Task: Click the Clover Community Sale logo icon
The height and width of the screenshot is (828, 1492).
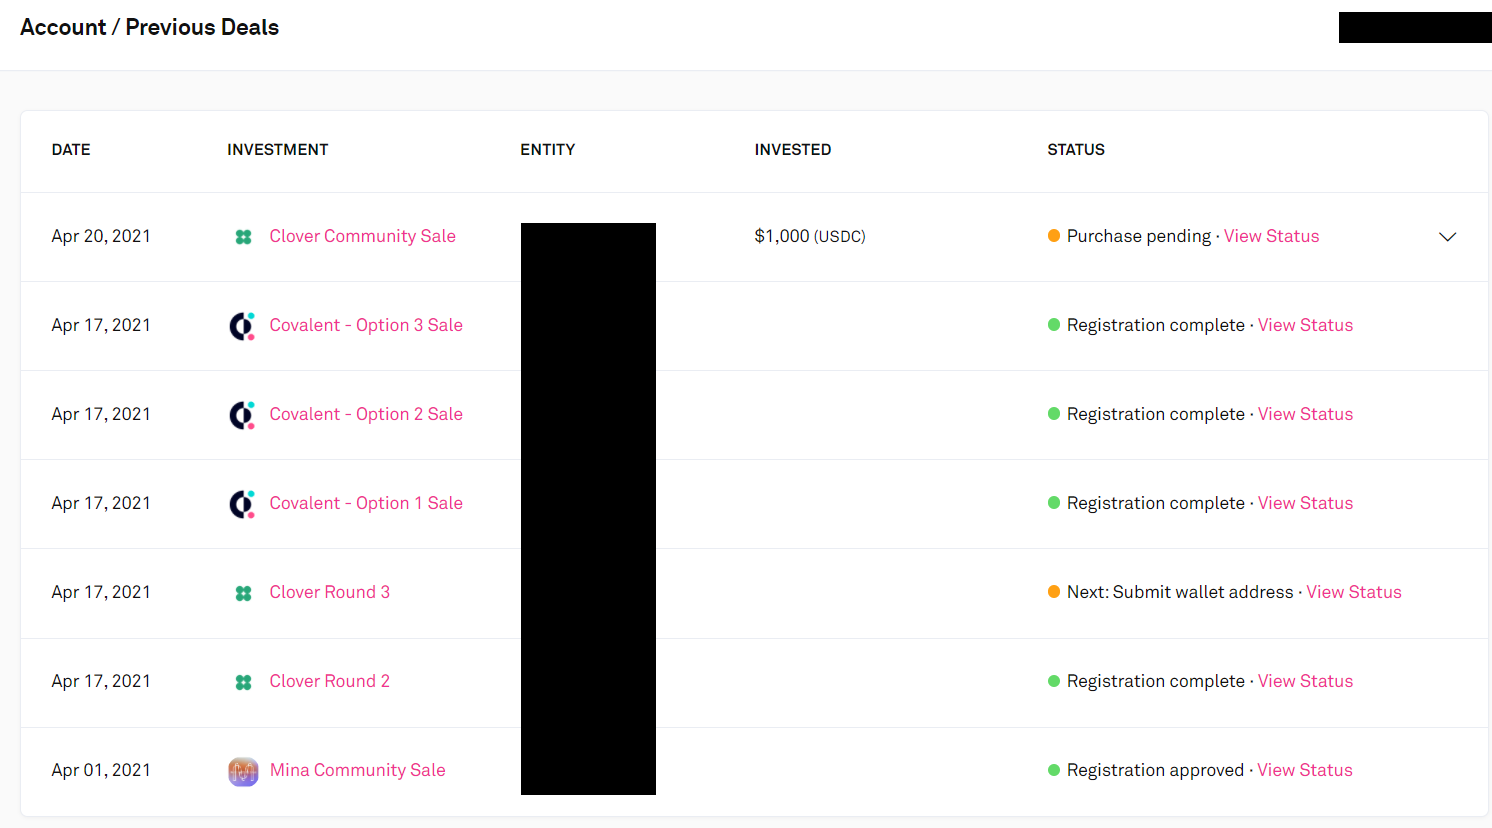Action: pyautogui.click(x=243, y=237)
